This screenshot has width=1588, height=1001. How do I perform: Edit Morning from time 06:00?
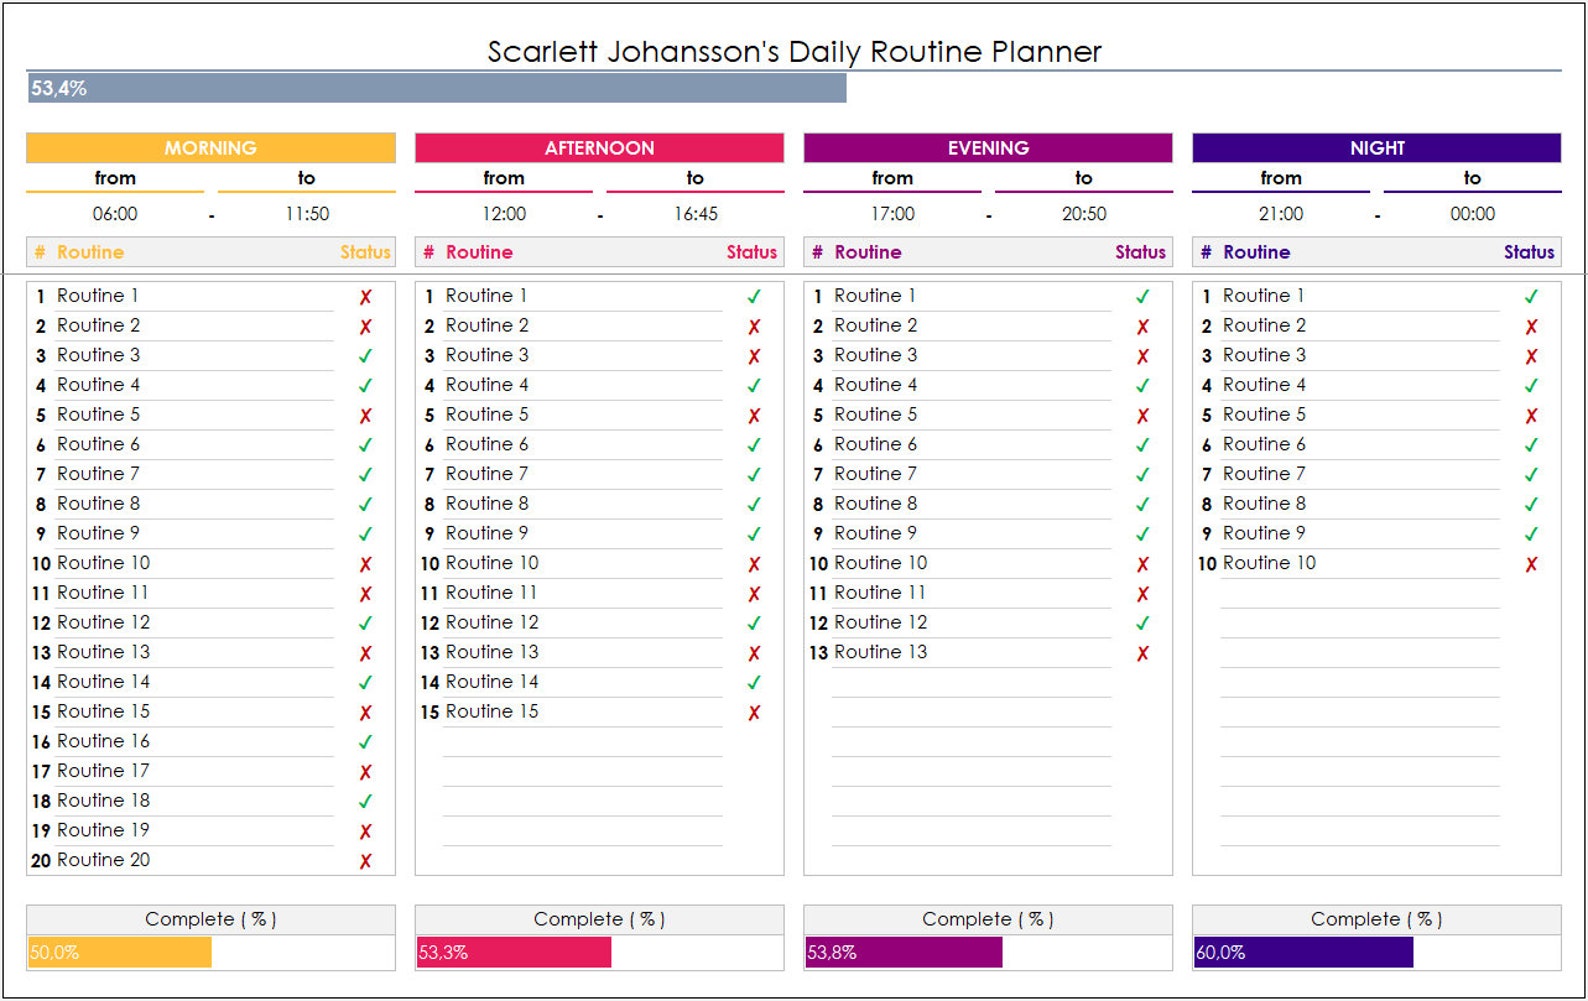click(x=115, y=214)
